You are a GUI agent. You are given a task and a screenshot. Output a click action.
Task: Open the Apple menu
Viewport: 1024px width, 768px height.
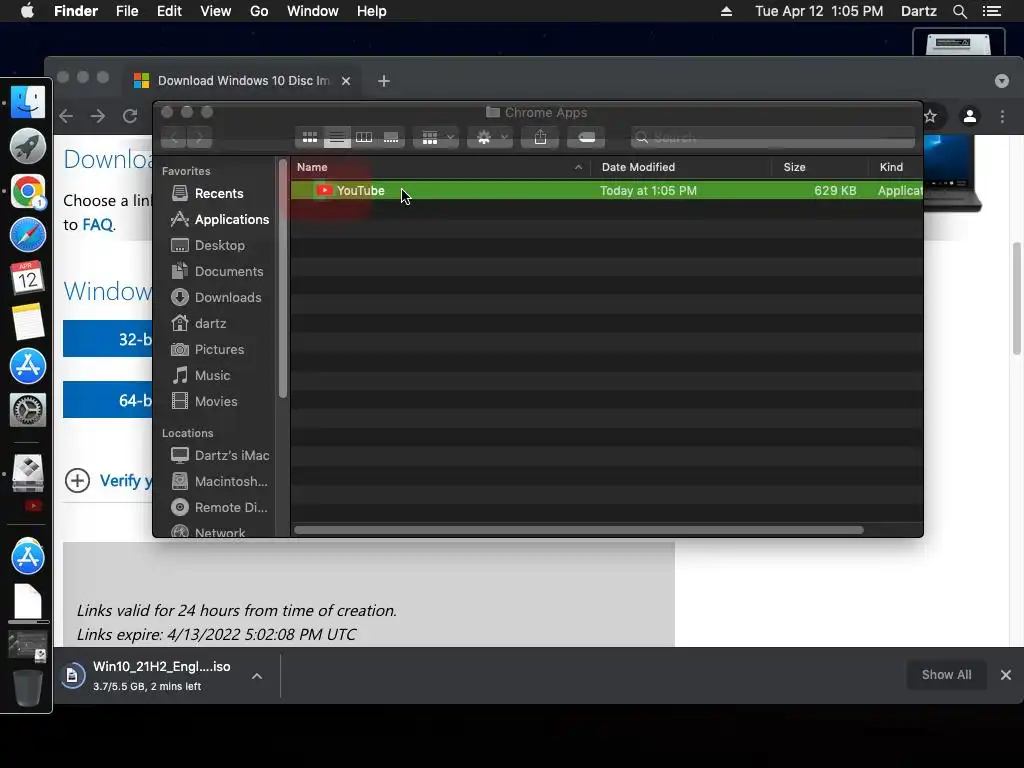point(27,11)
